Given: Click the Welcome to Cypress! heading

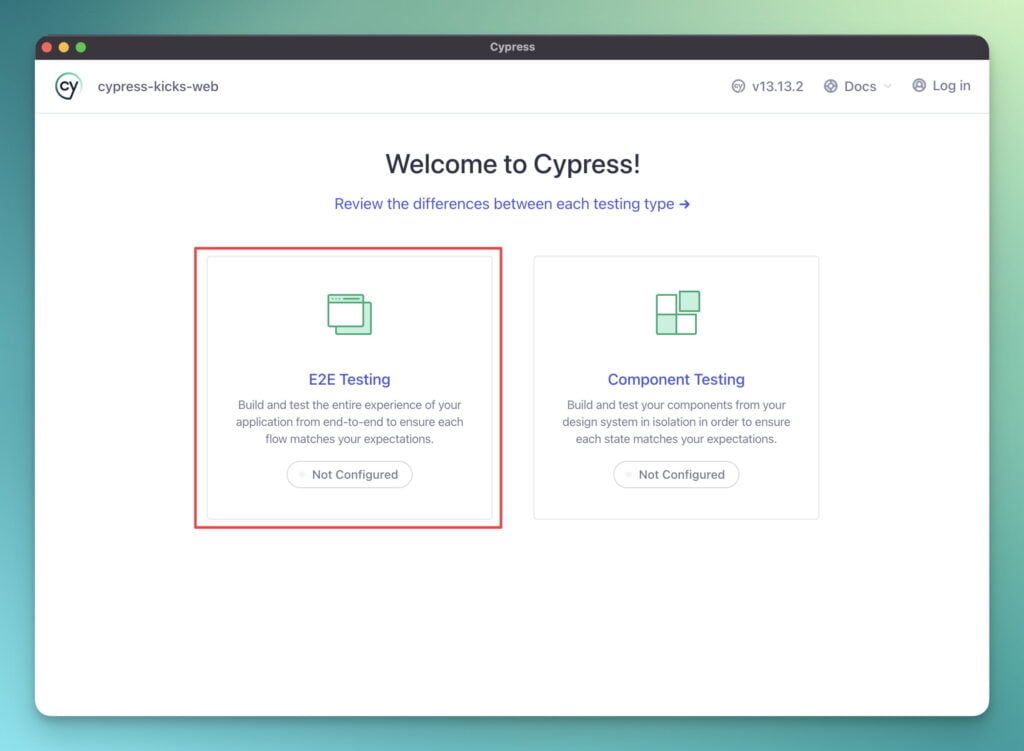Looking at the screenshot, I should pyautogui.click(x=513, y=164).
